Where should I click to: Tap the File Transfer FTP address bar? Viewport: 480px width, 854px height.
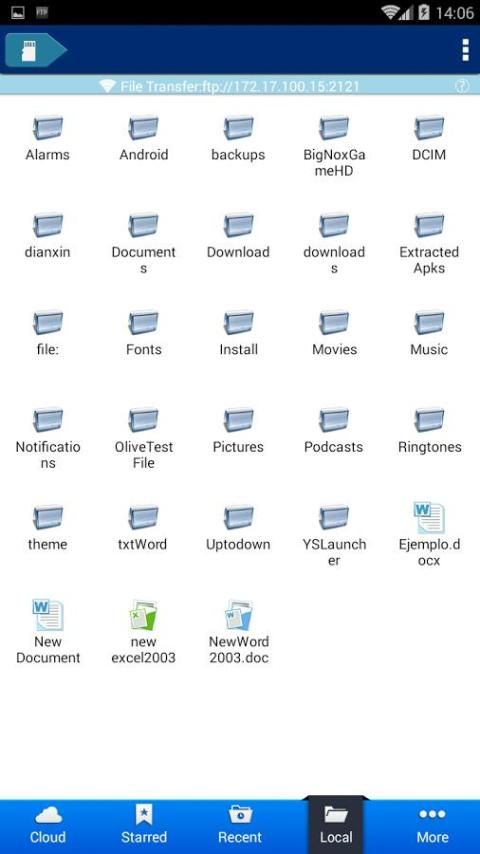point(240,86)
